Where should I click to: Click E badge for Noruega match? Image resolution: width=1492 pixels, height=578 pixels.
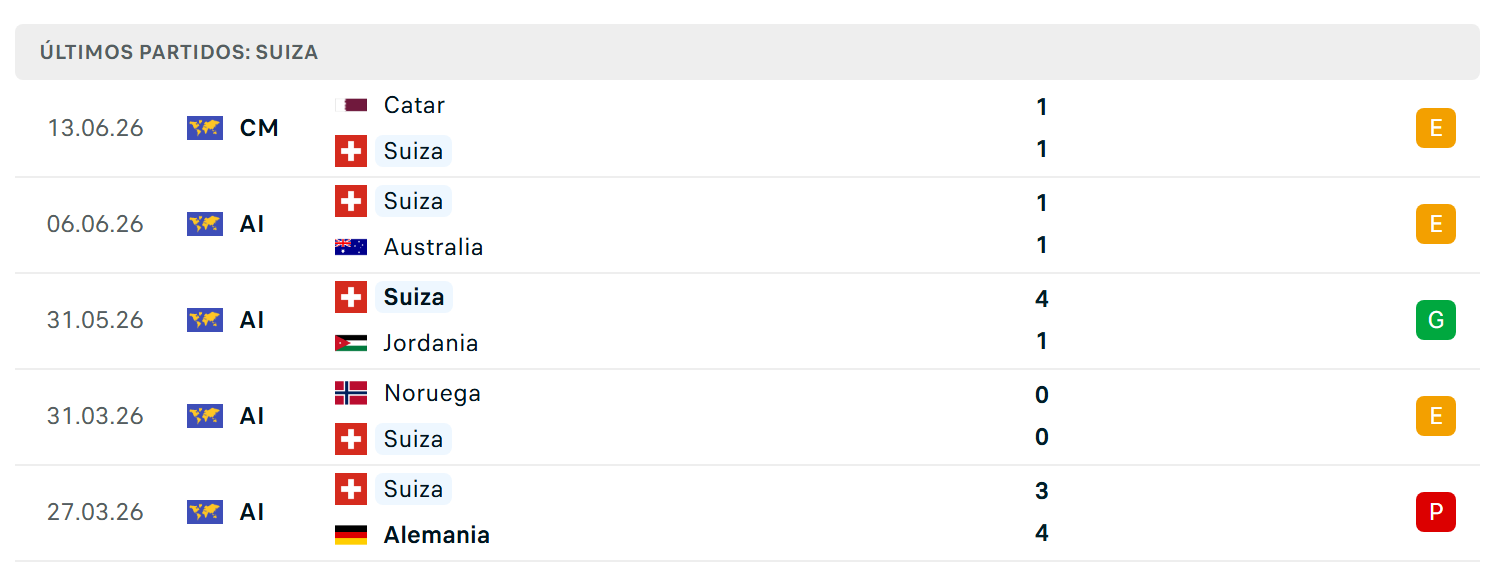[1436, 416]
